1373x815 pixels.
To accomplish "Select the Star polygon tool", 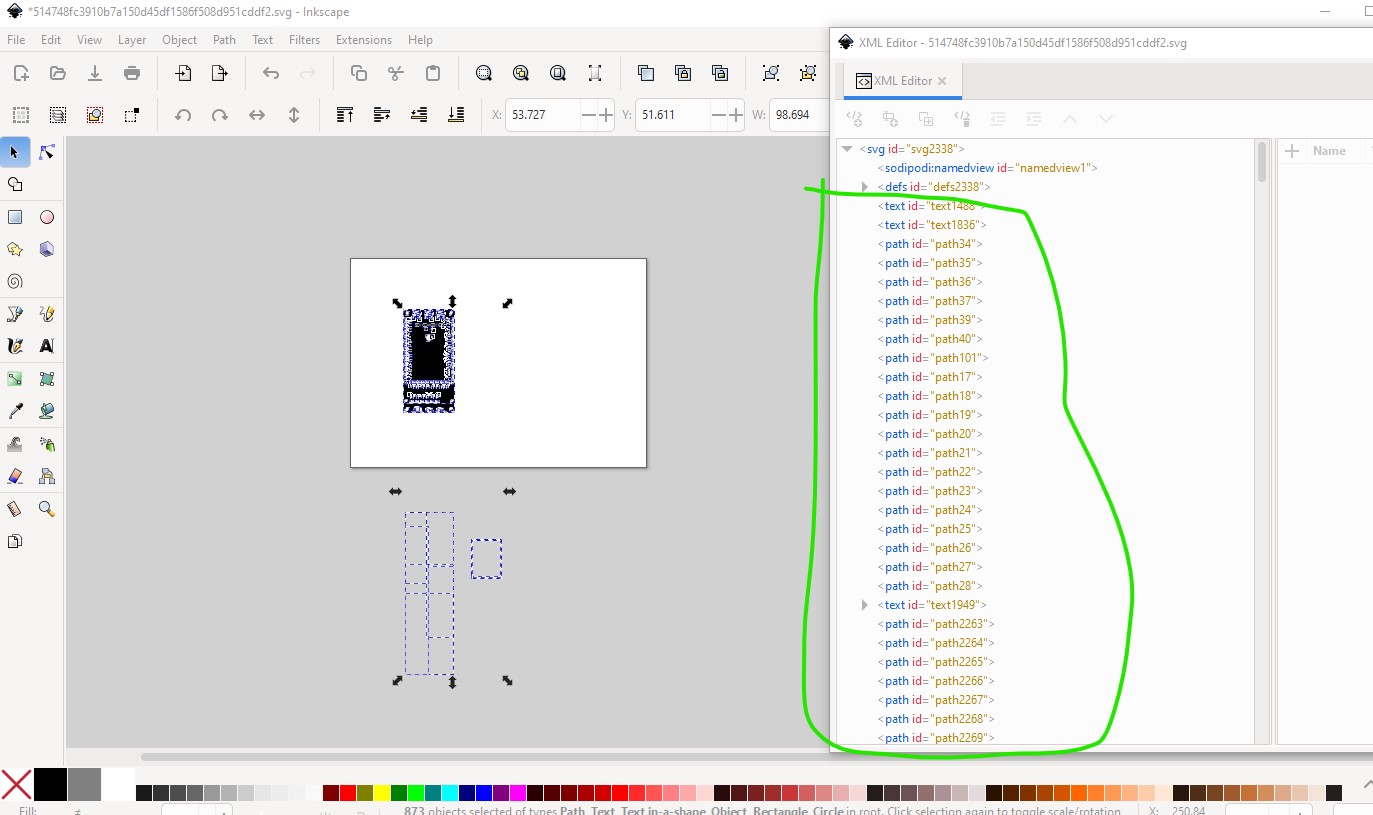I will click(x=15, y=249).
